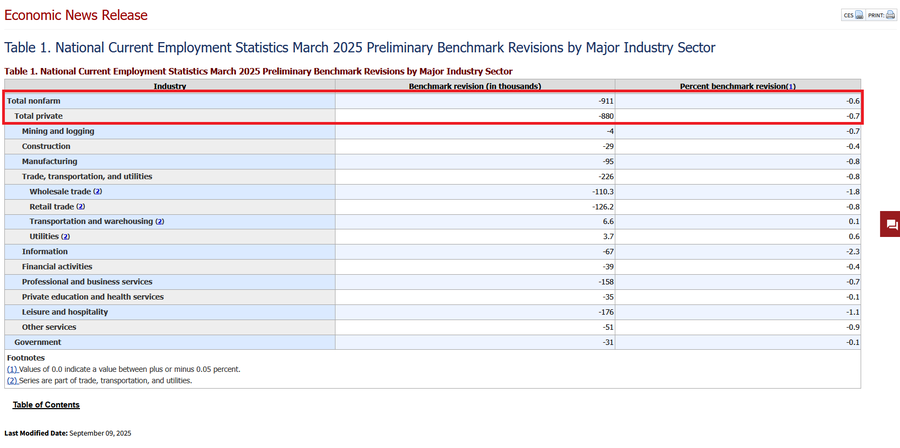Click the 3.7 Utilities revision value
Viewport: 900px width, 448px height.
609,236
